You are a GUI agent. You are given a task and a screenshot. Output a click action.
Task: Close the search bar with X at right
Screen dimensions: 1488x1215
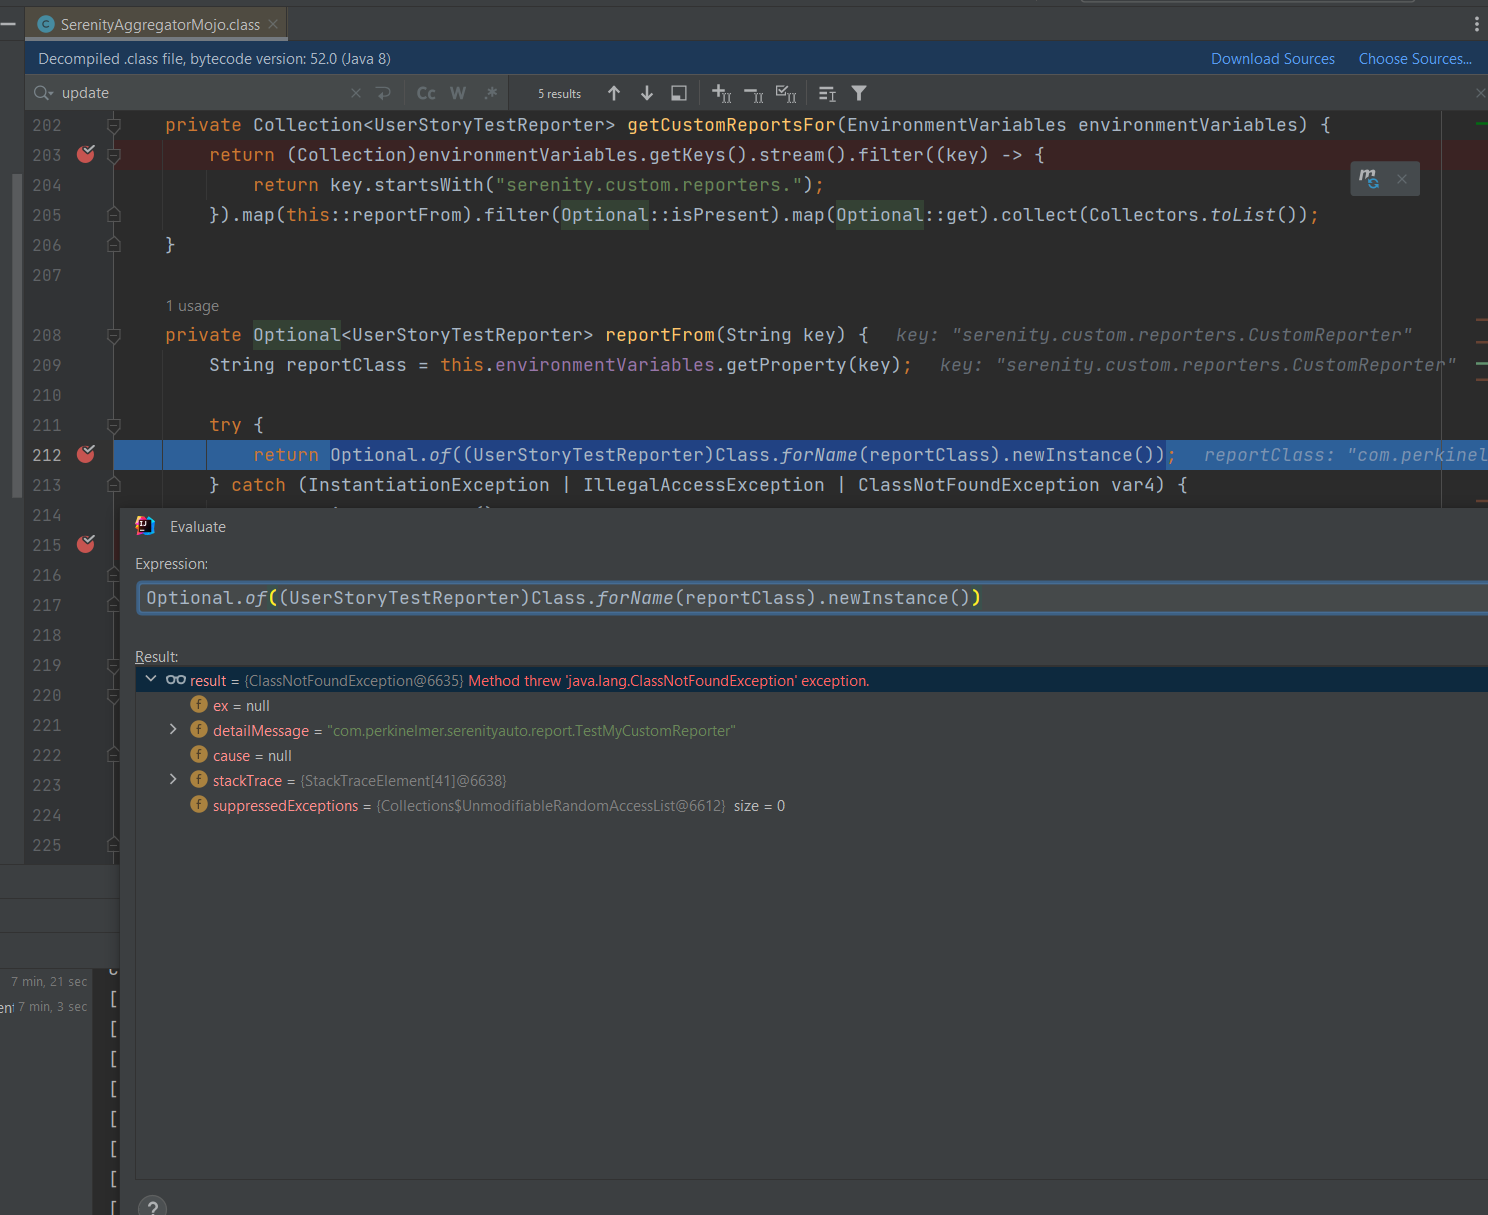point(1481,93)
